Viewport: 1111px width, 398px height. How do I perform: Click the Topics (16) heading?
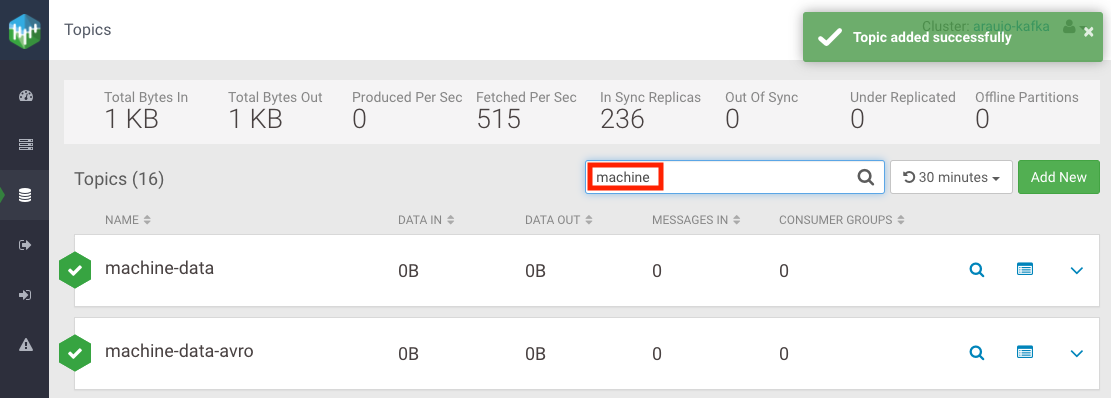(119, 180)
